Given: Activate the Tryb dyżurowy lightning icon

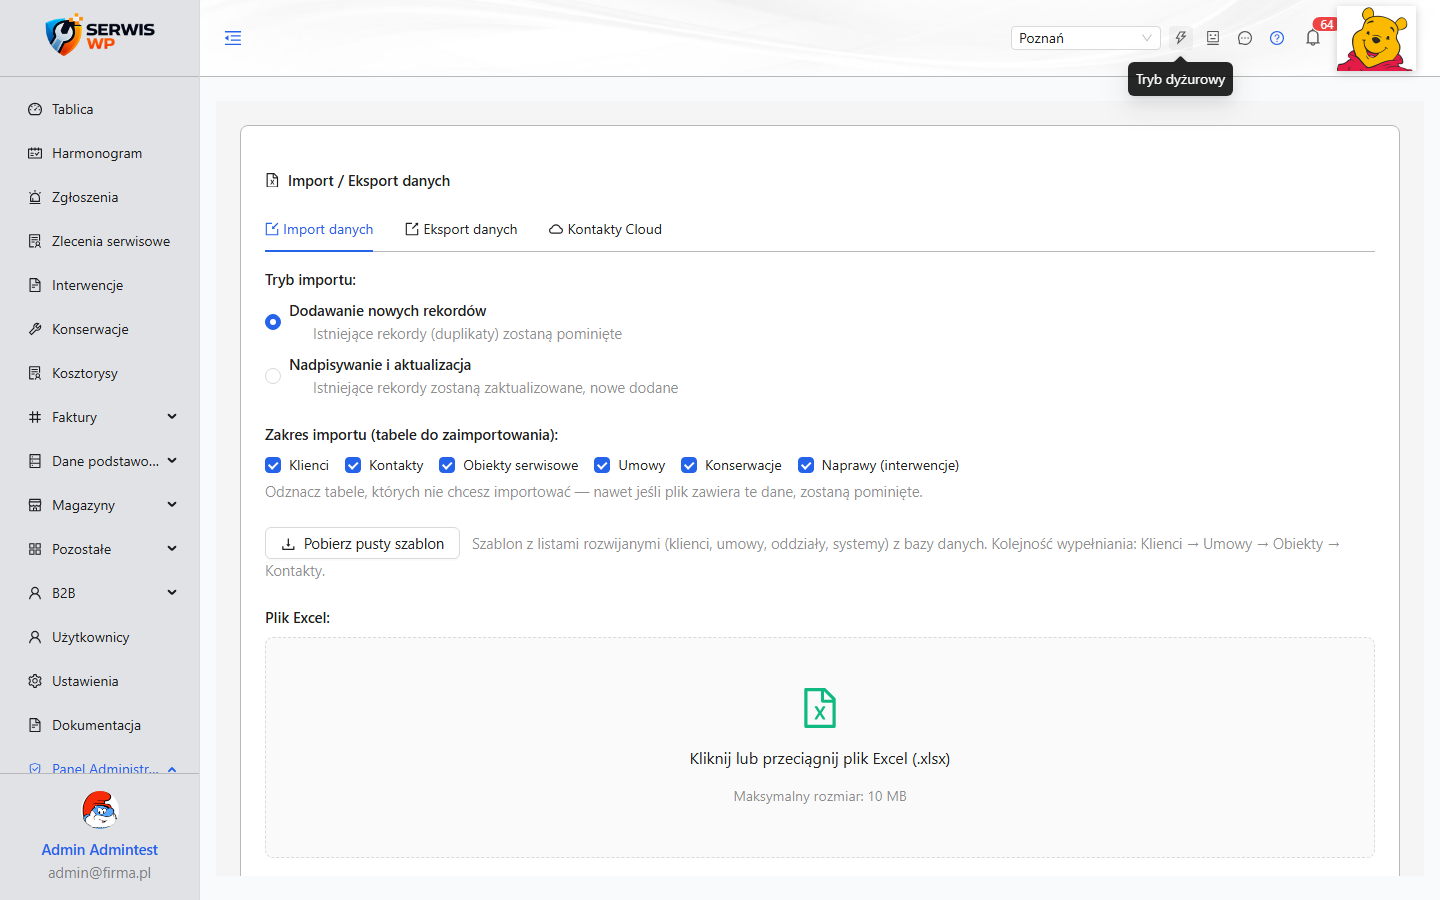Looking at the screenshot, I should [x=1181, y=38].
